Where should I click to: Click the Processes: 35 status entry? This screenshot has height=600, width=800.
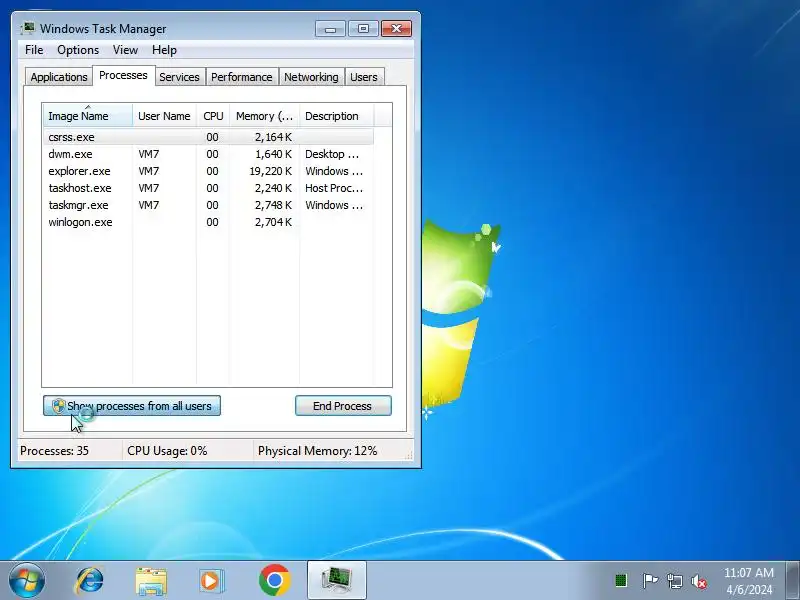(55, 451)
